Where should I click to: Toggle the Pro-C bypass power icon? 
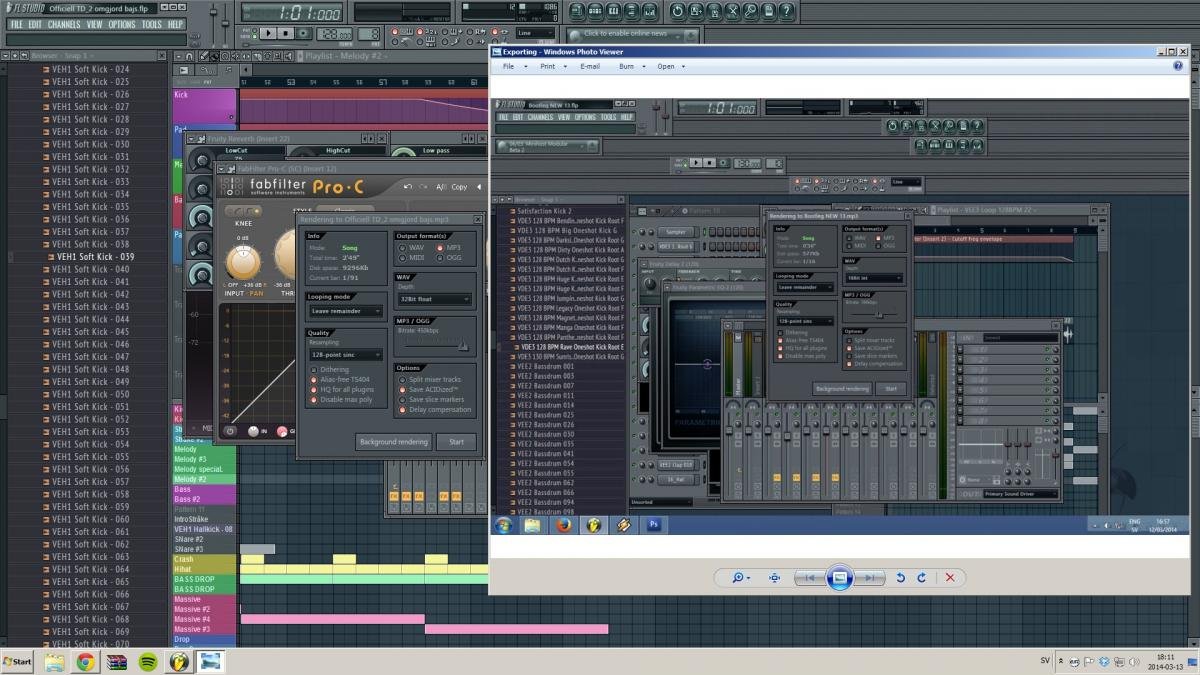230,431
